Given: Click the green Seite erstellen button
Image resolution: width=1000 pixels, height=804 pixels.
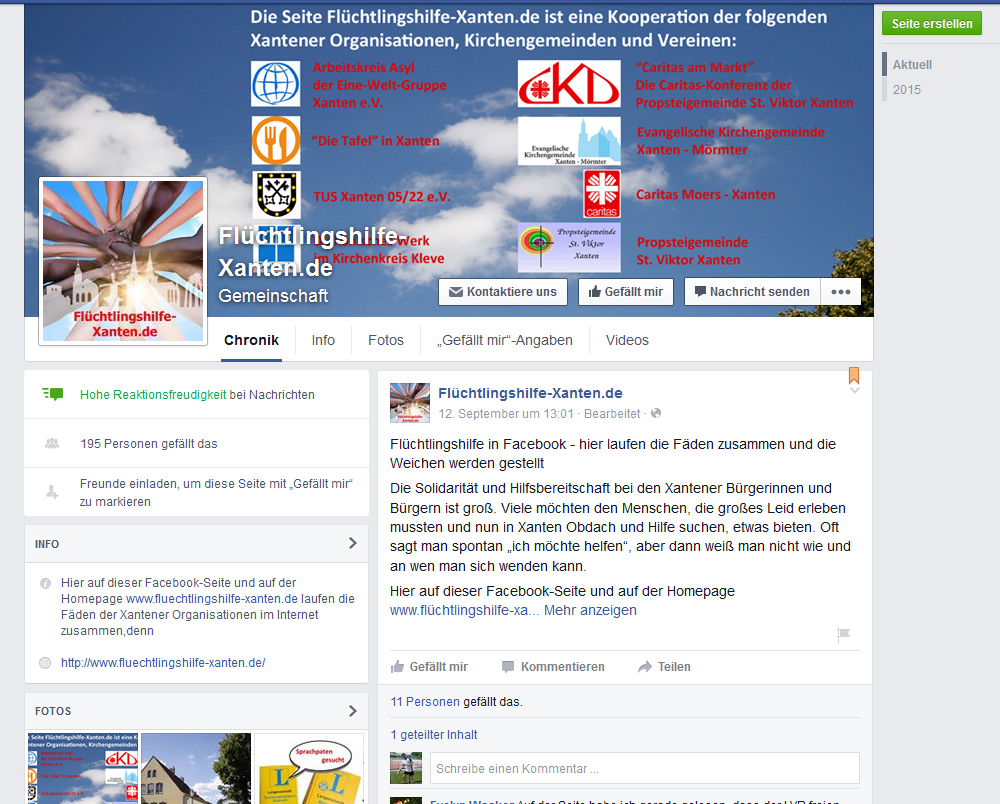Looking at the screenshot, I should coord(932,24).
